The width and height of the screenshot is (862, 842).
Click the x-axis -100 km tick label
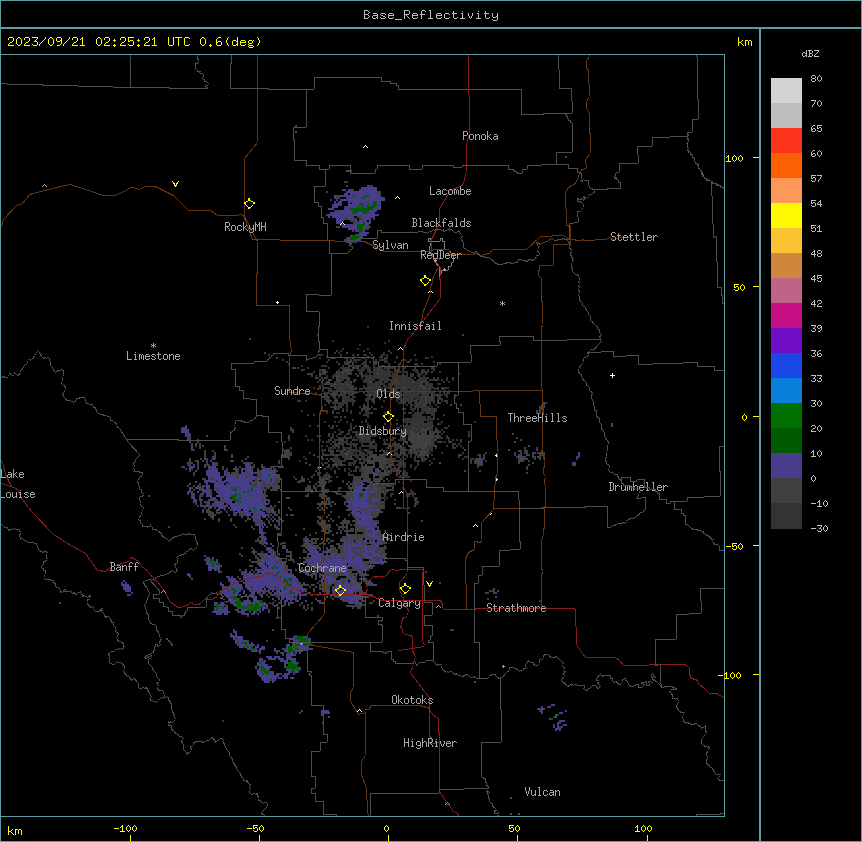tap(125, 828)
